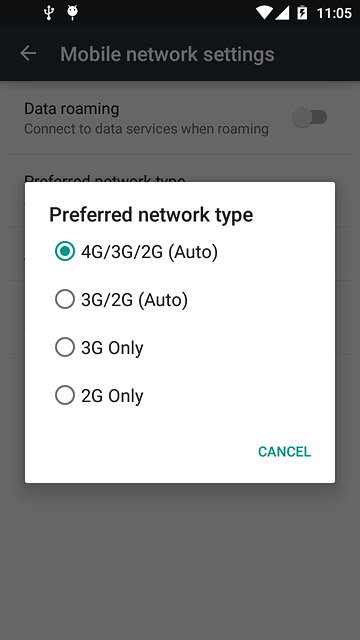The width and height of the screenshot is (360, 640).
Task: Select the 3G/2G (Auto) radio button
Action: pos(65,300)
